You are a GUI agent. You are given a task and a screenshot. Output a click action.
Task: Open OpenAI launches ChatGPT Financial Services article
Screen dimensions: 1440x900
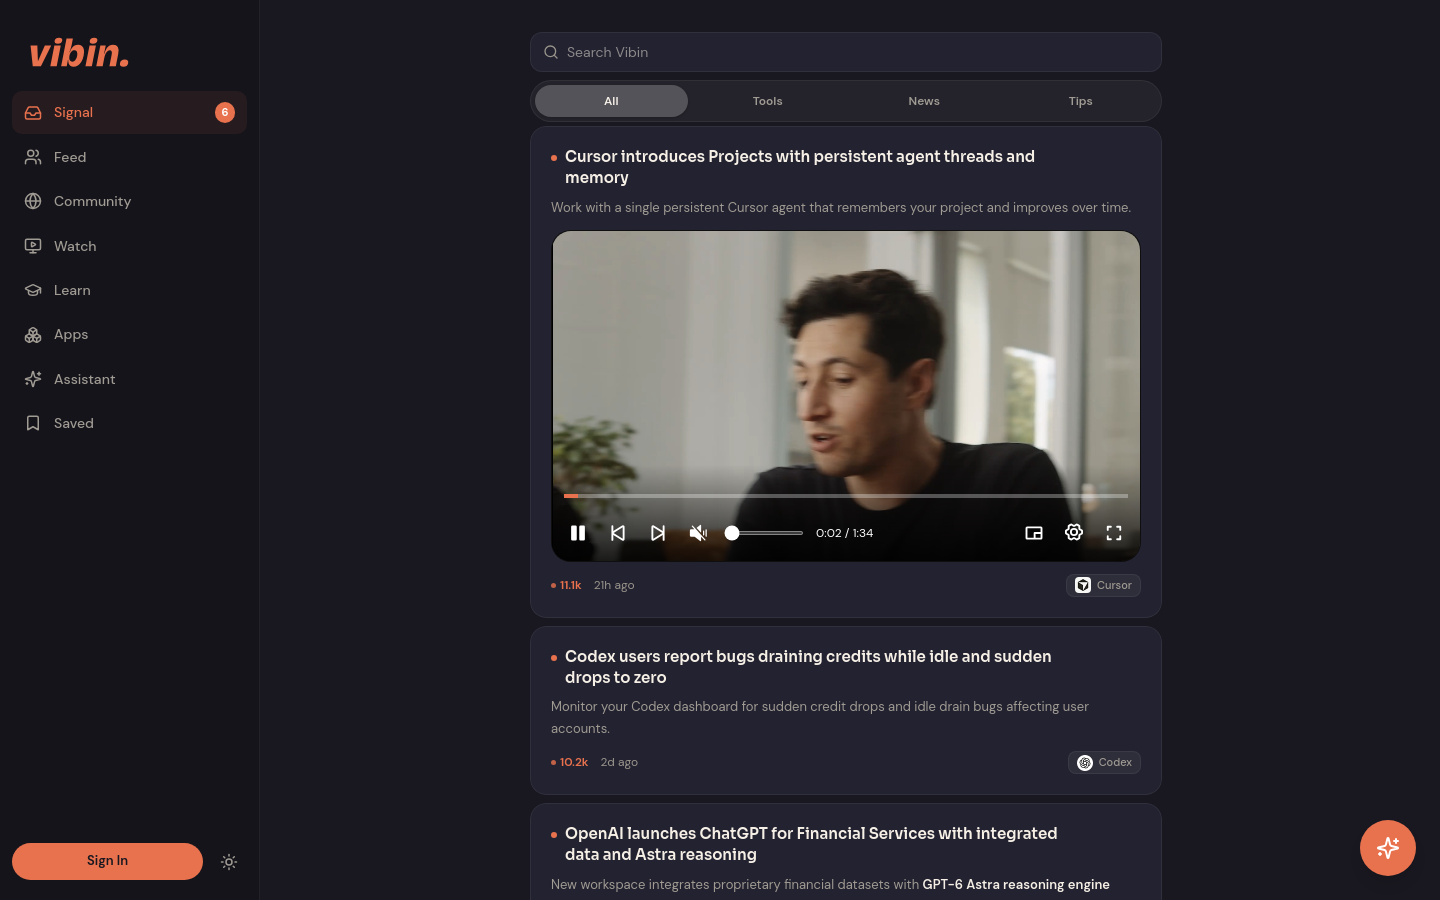(x=811, y=844)
